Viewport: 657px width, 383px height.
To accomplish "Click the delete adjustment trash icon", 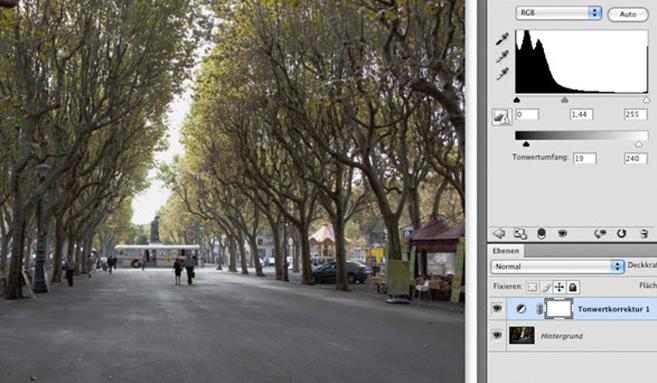I will pyautogui.click(x=644, y=233).
